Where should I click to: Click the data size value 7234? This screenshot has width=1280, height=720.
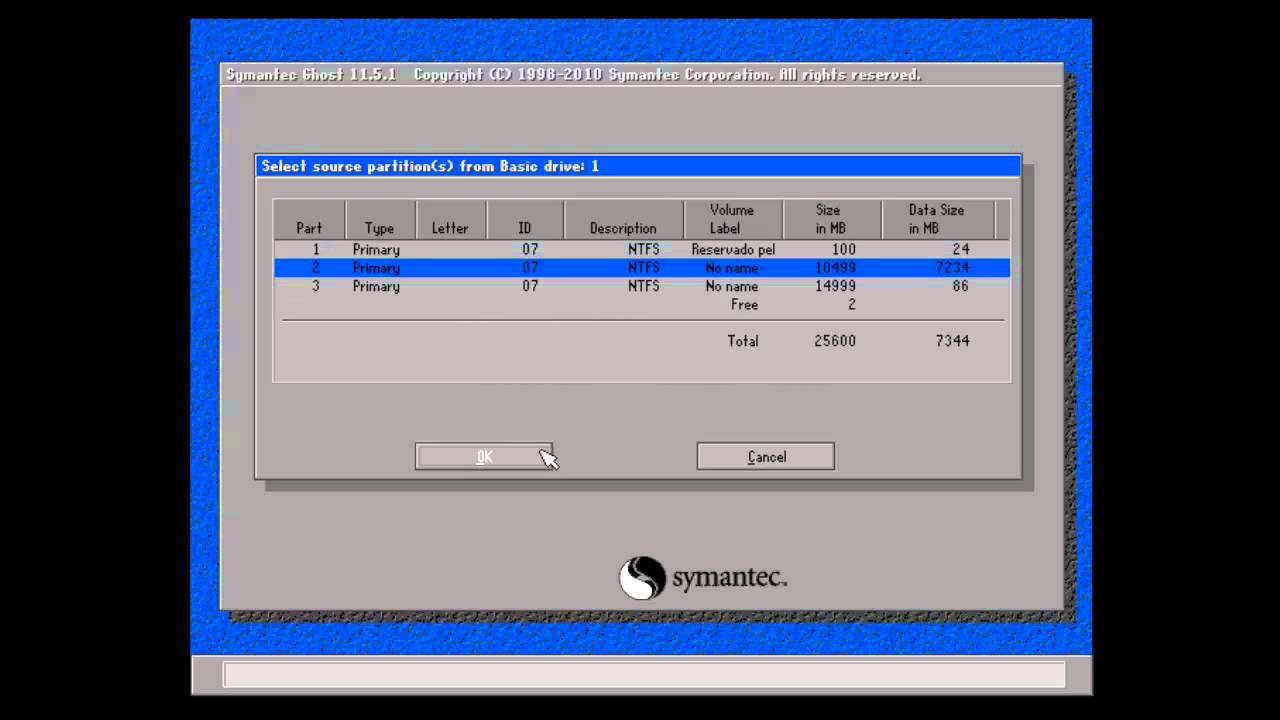(x=952, y=267)
